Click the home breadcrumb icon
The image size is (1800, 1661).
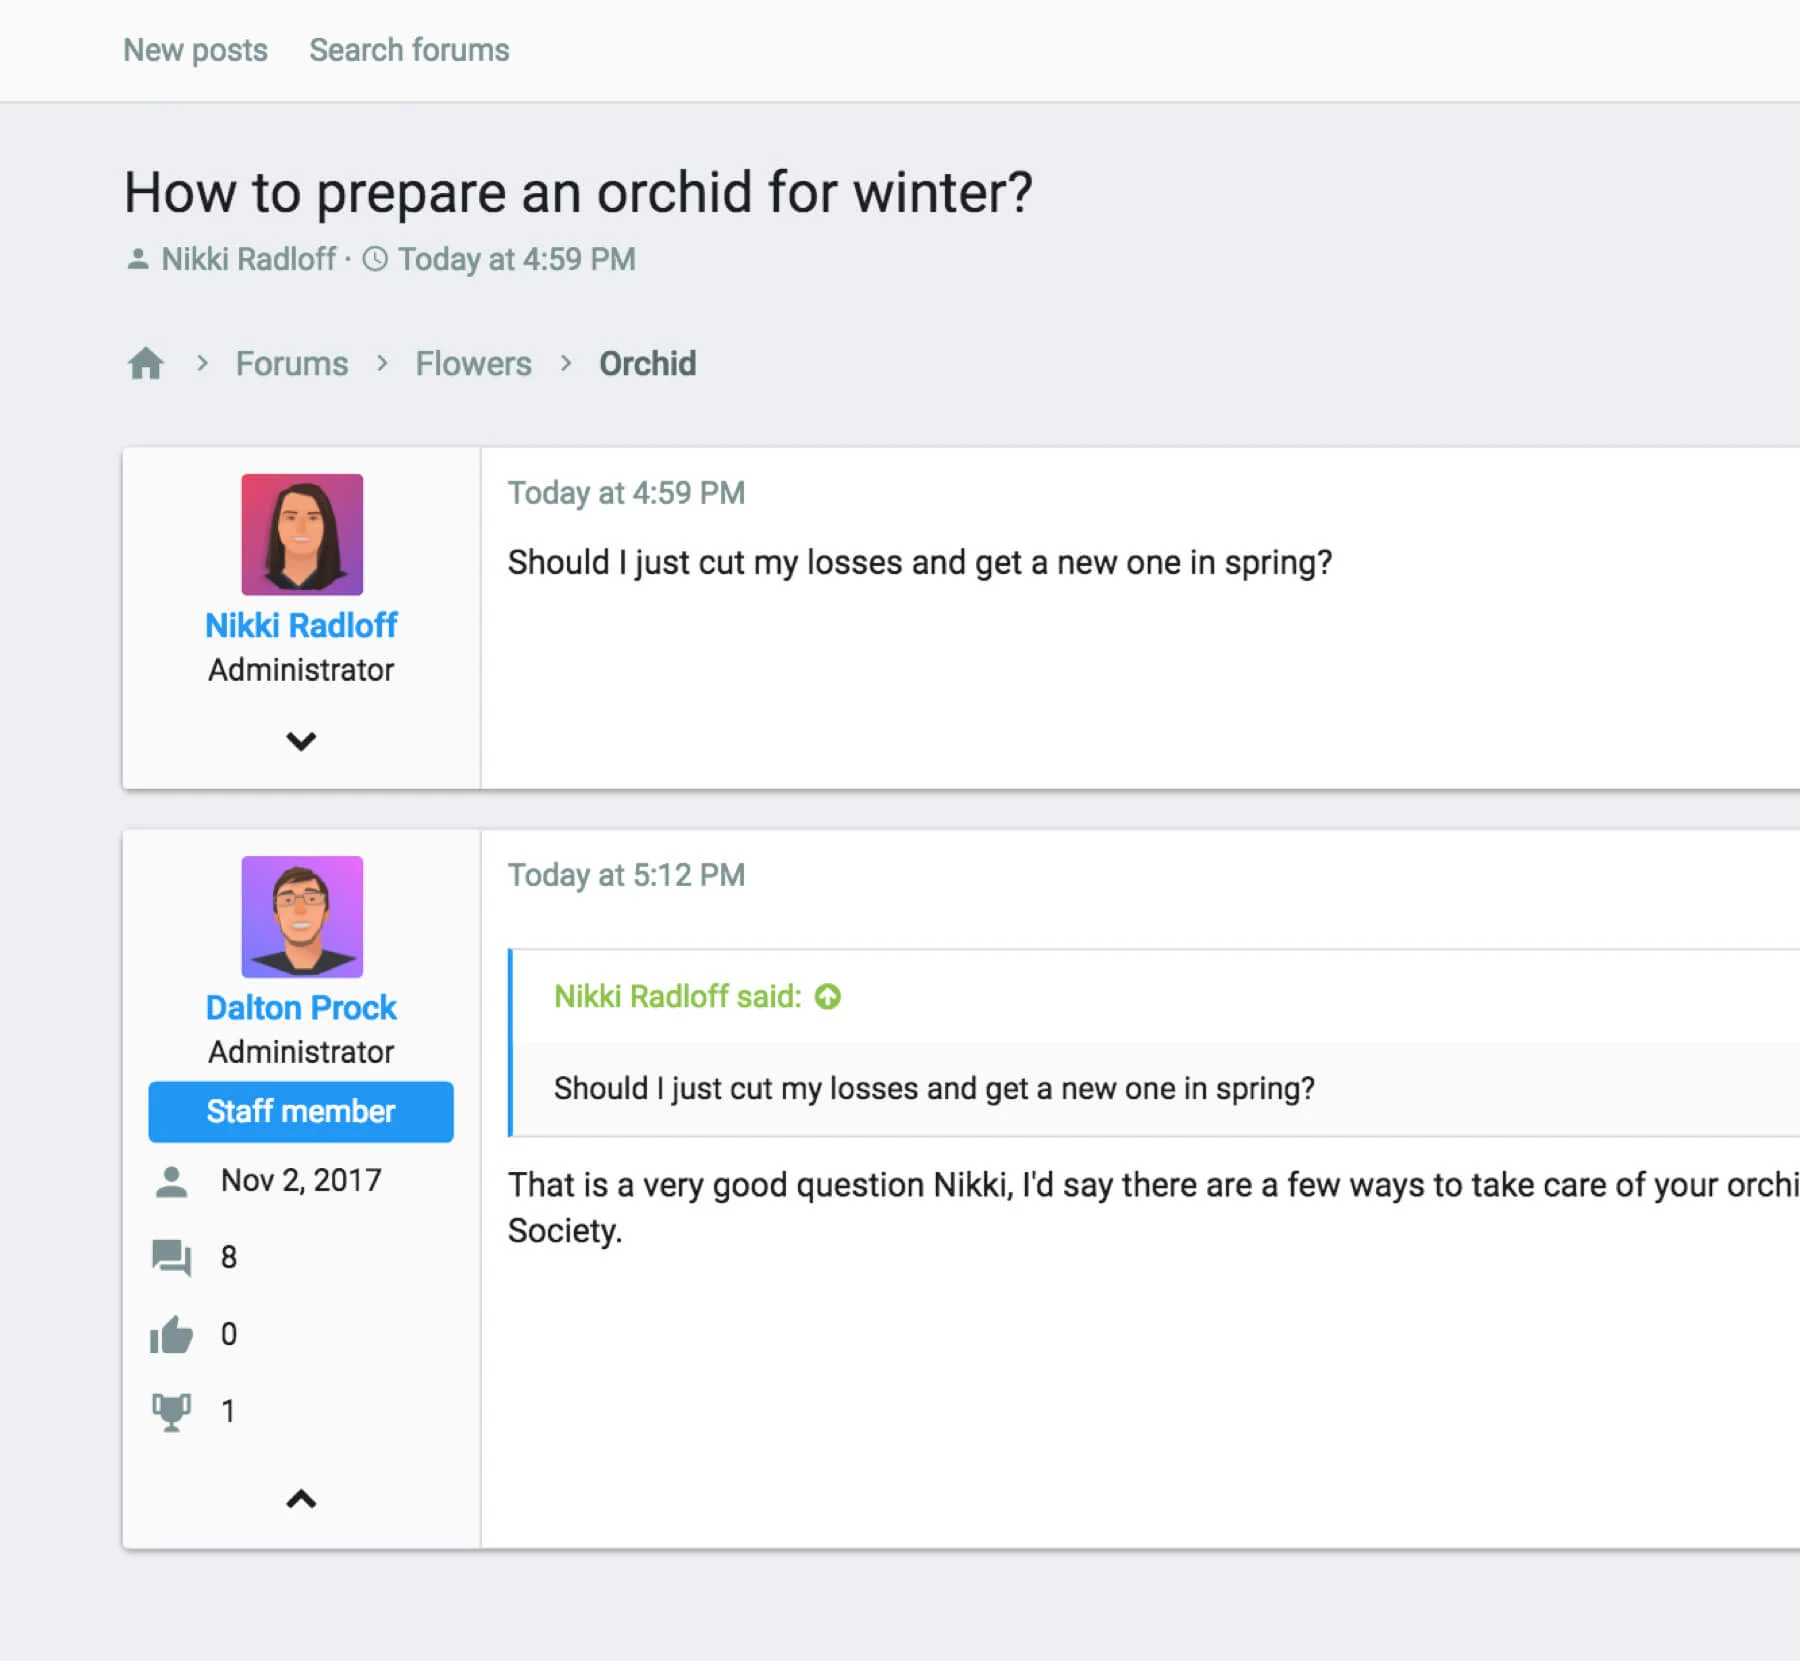(x=146, y=363)
